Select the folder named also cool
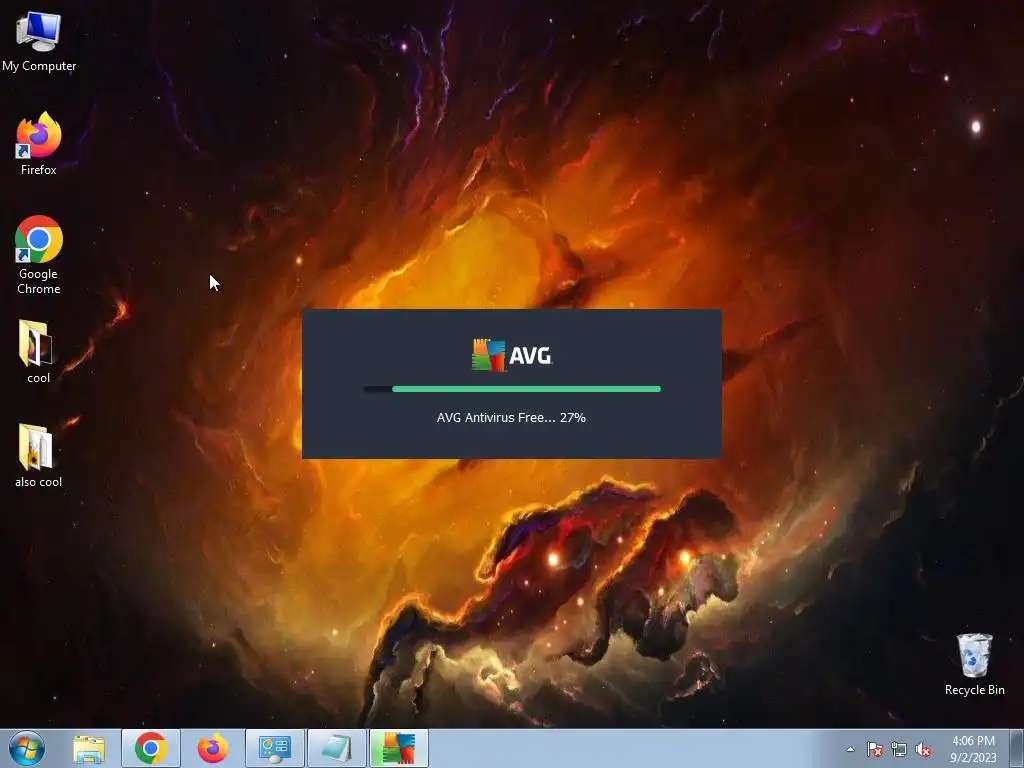The height and width of the screenshot is (768, 1024). pos(38,456)
